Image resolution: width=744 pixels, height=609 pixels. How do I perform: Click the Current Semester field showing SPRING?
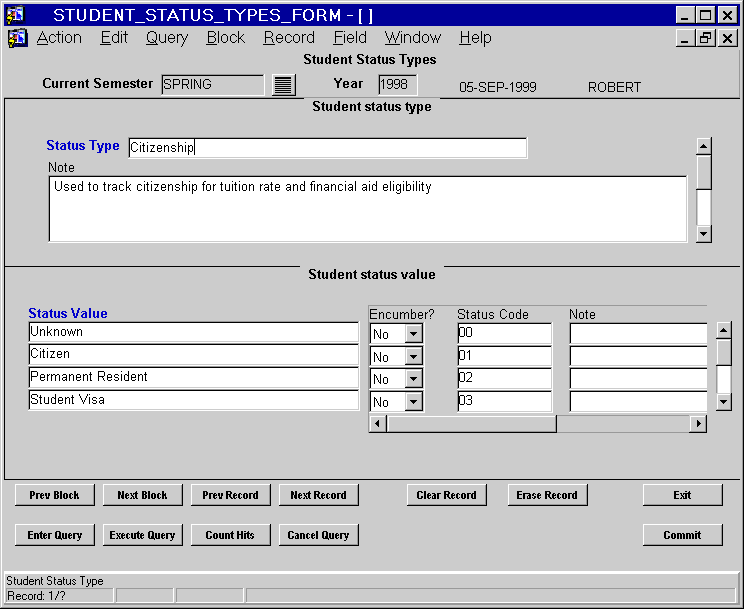click(213, 85)
